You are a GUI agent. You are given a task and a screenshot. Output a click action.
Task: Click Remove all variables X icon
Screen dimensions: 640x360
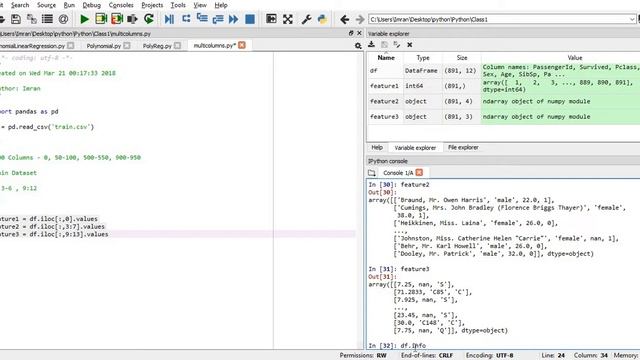point(409,44)
